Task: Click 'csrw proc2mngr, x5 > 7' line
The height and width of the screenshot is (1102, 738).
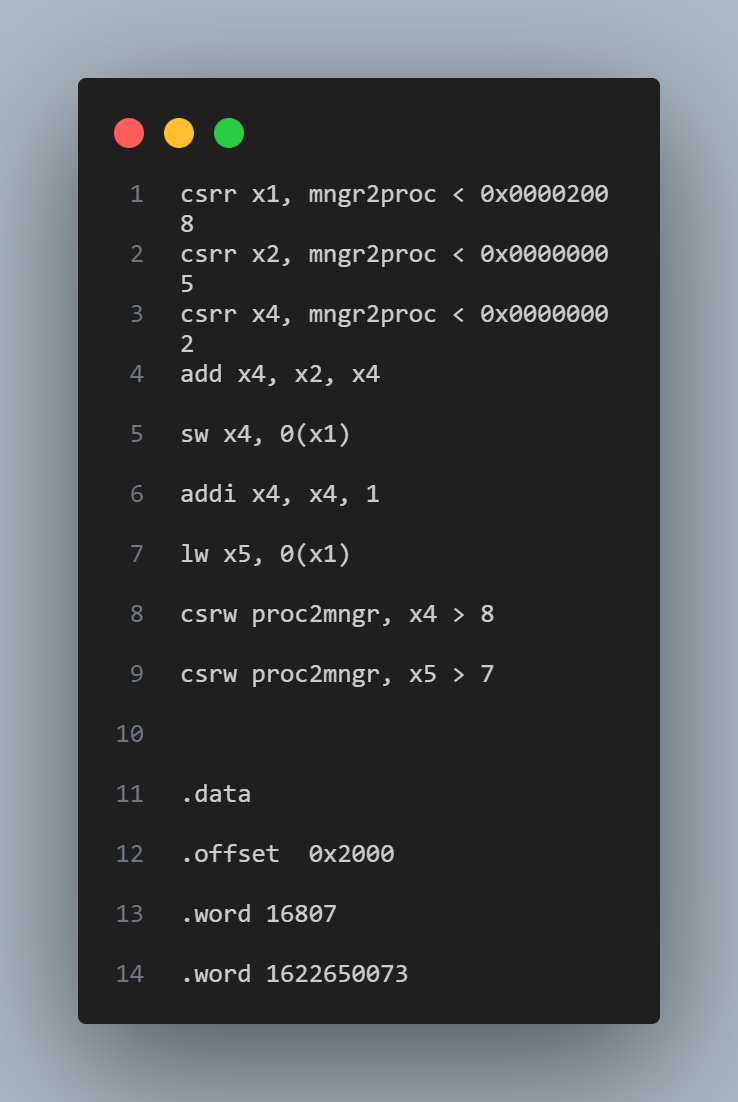Action: pos(337,674)
